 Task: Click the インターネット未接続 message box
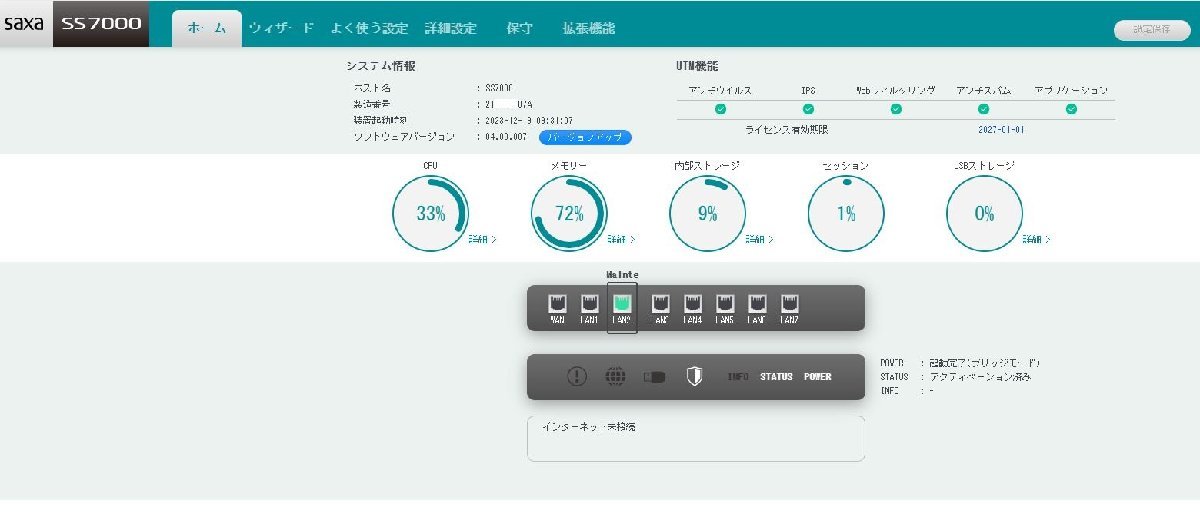[x=696, y=438]
